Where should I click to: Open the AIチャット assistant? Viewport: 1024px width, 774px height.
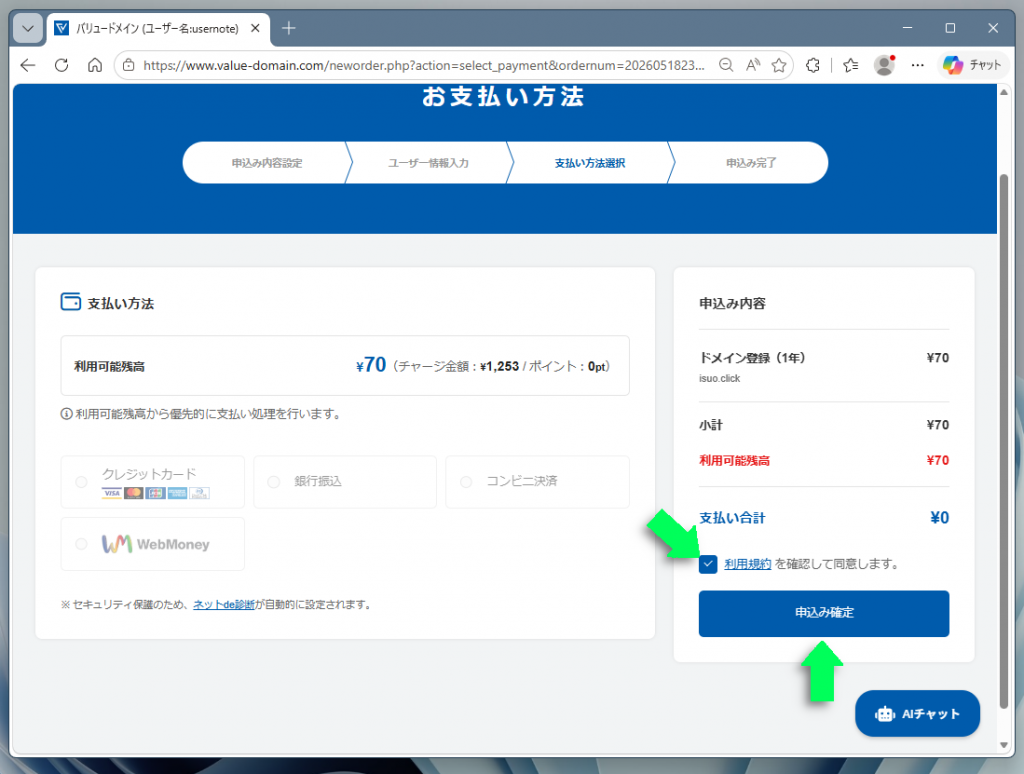(917, 713)
